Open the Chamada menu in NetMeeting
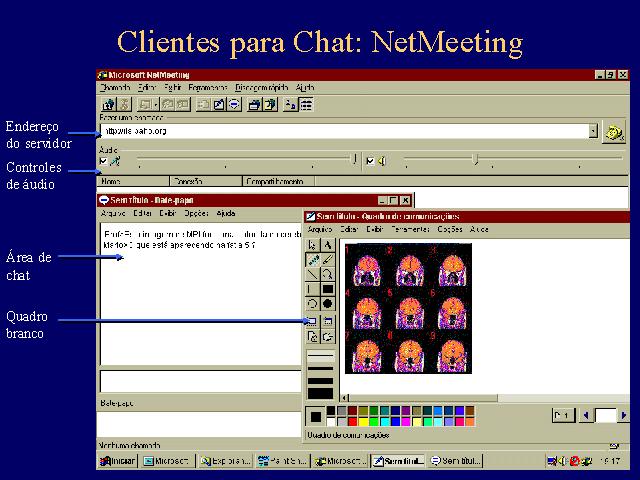This screenshot has height=480, width=640. tap(115, 87)
